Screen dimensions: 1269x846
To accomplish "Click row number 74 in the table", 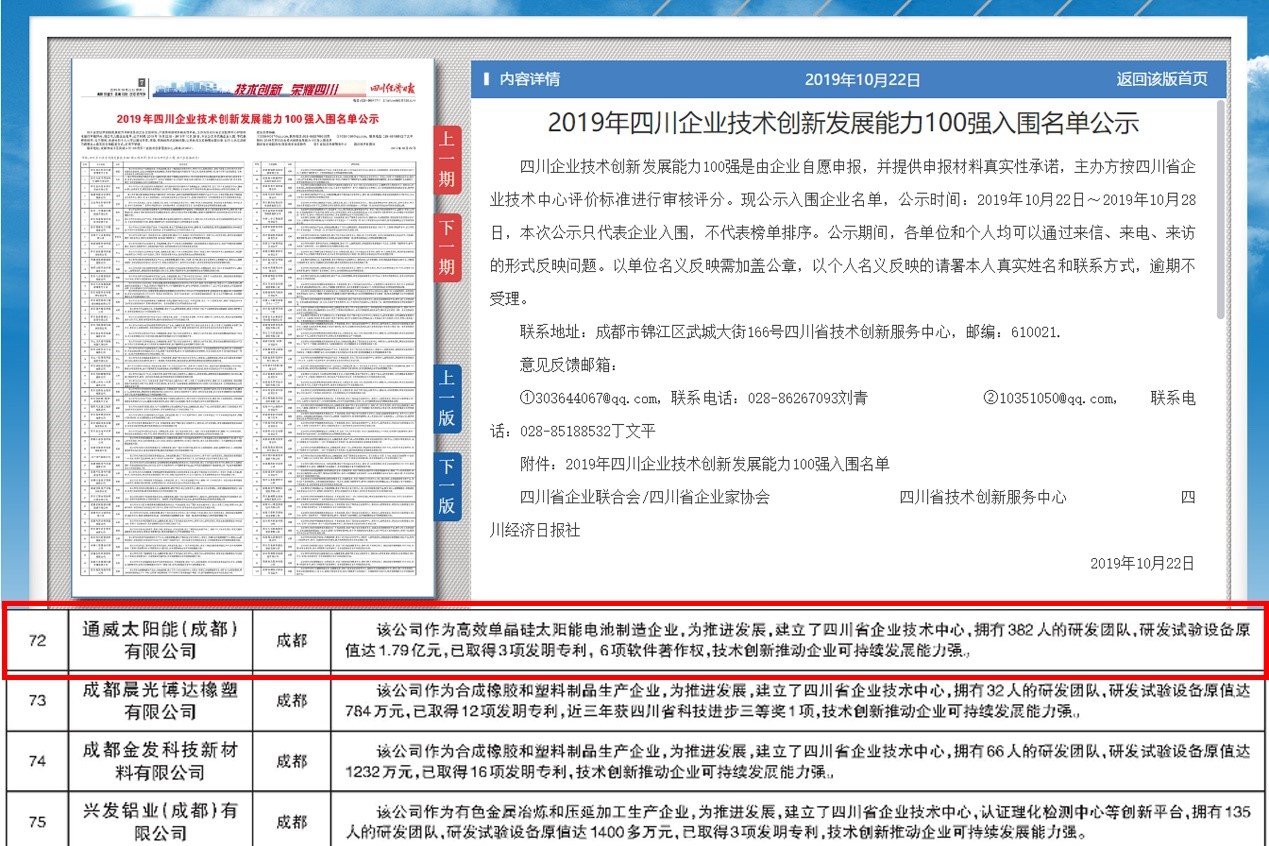I will (37, 760).
